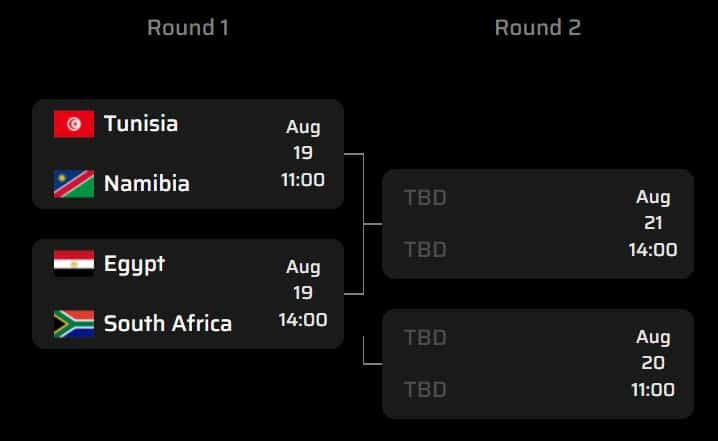718x441 pixels.
Task: Open the Egypt team link
Action: (x=135, y=264)
